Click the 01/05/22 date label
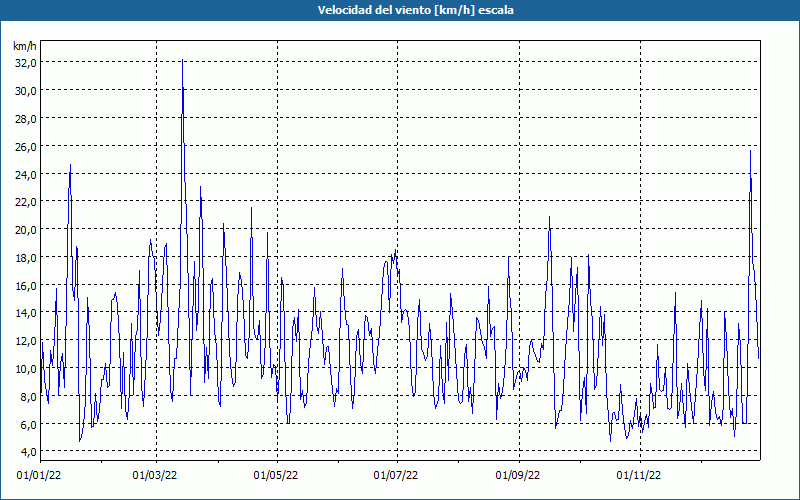This screenshot has height=500, width=800. tap(276, 476)
